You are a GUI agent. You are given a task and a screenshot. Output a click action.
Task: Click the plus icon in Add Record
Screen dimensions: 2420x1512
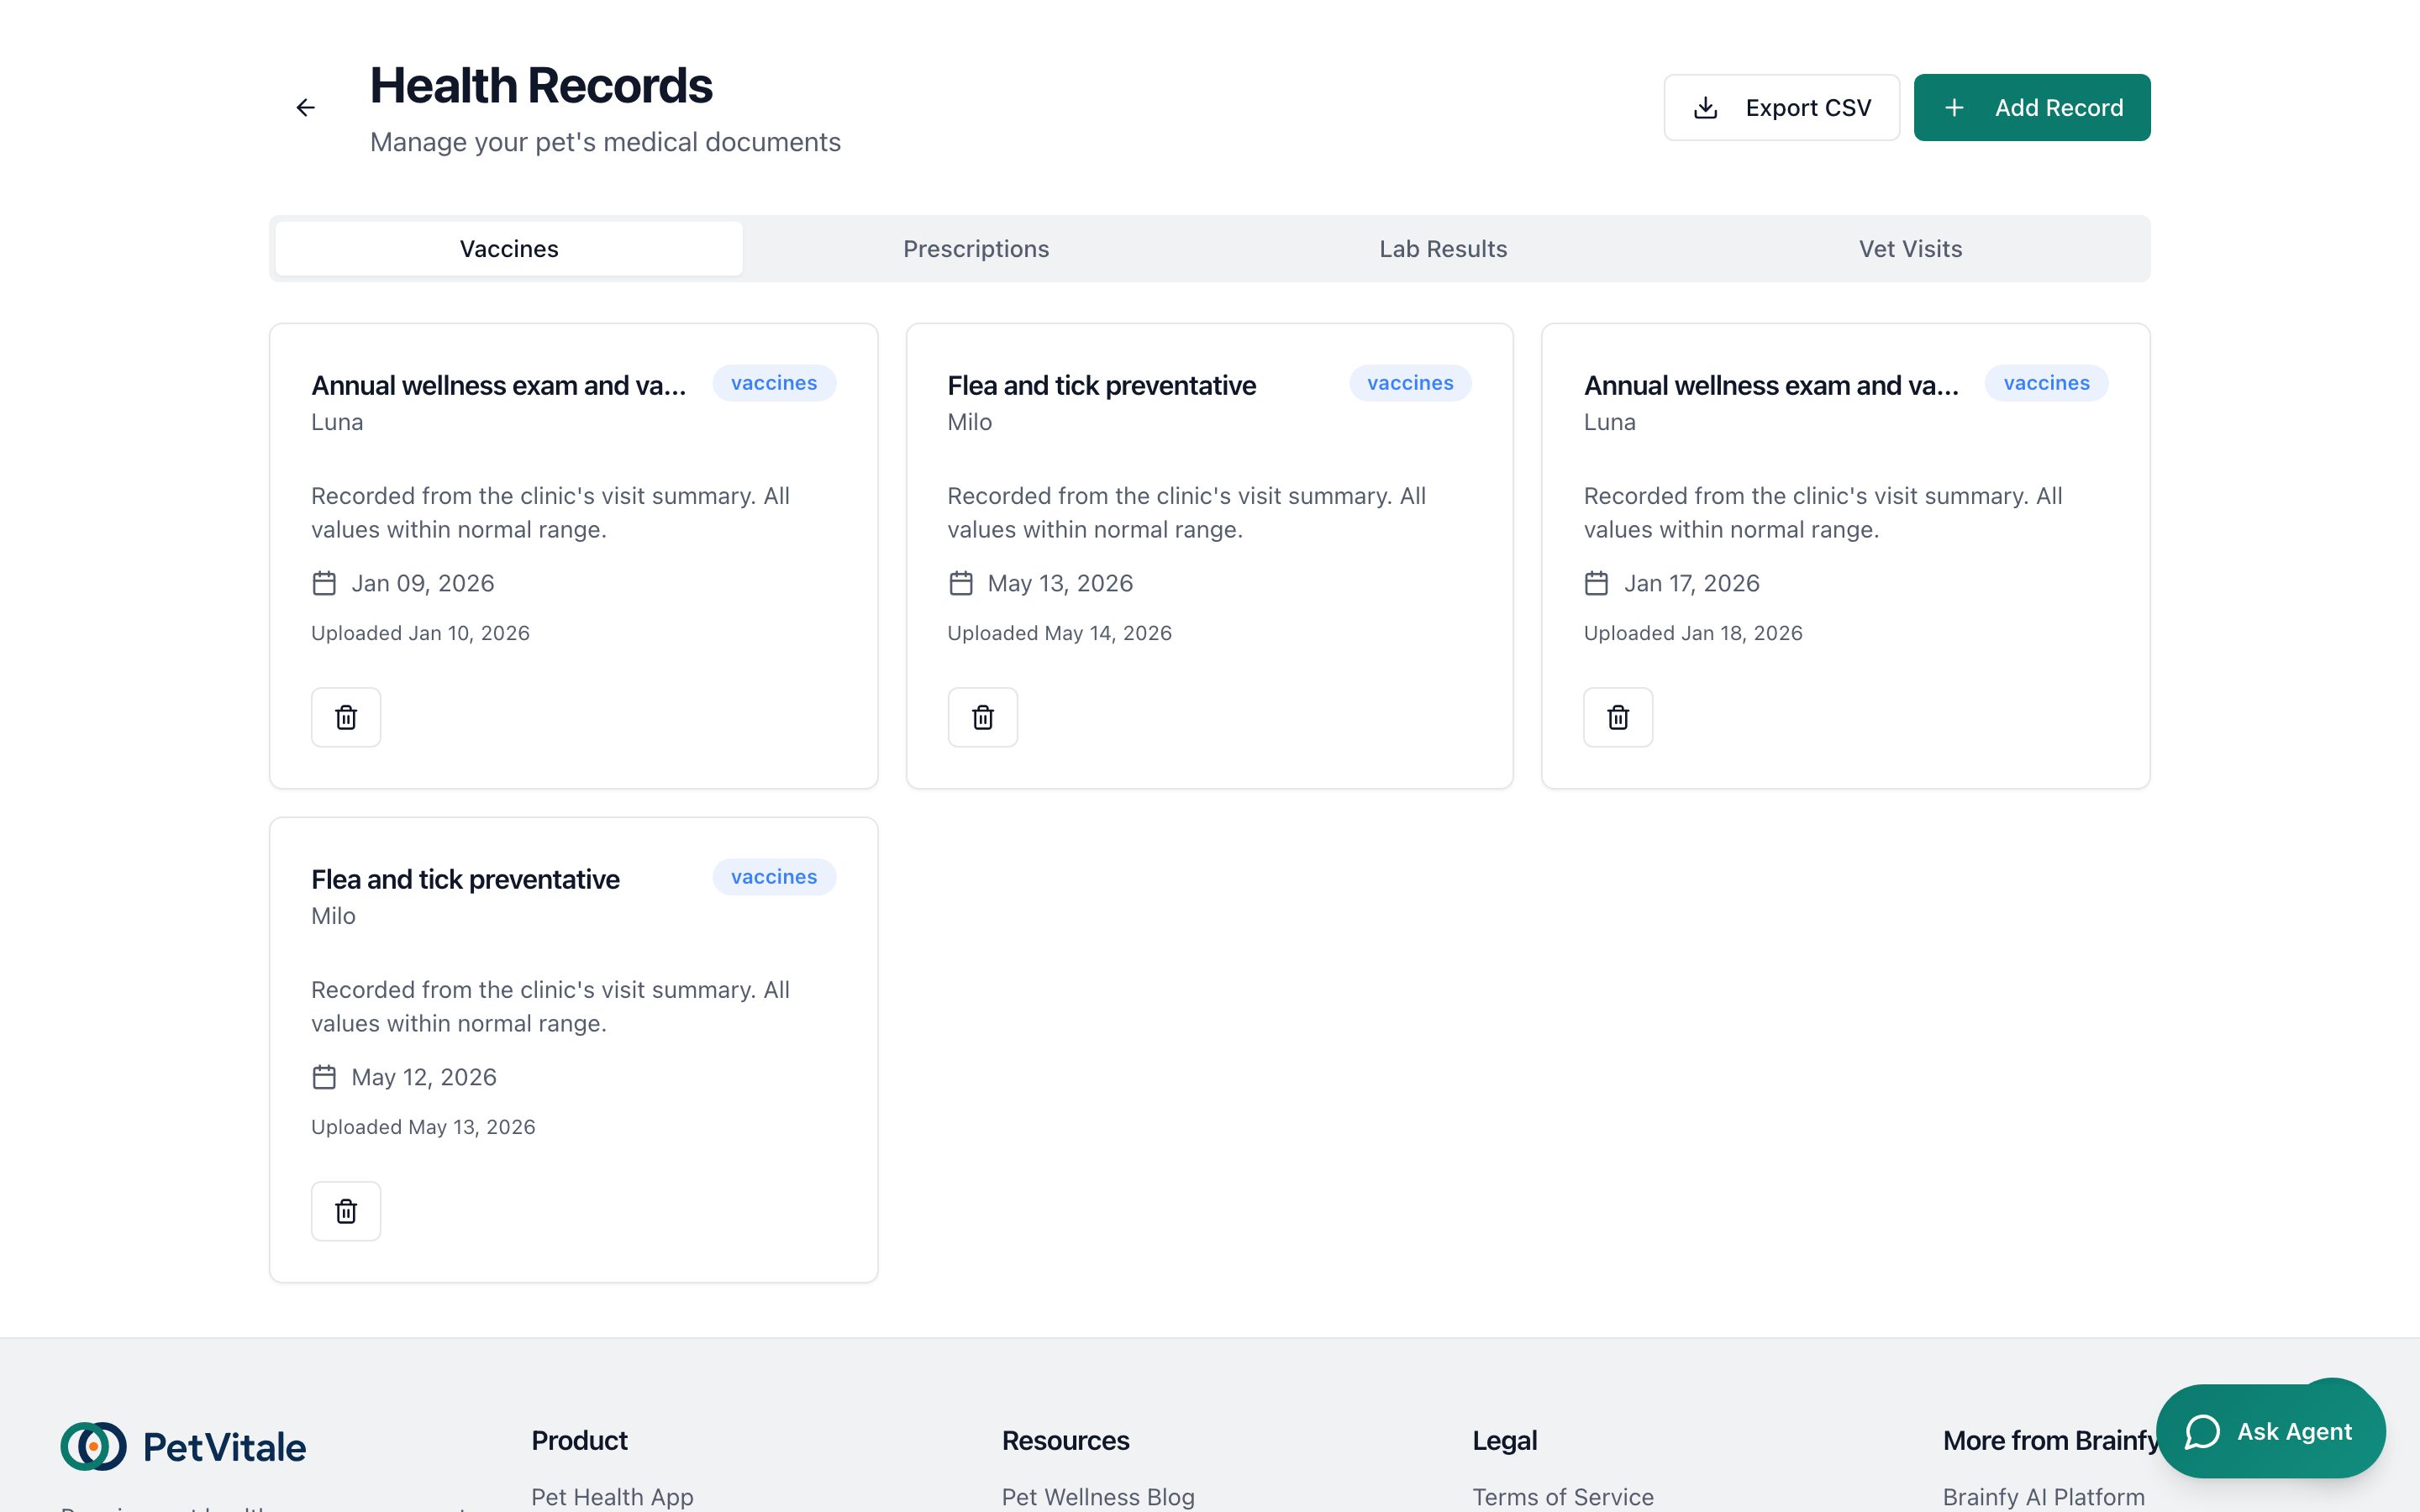1954,108
